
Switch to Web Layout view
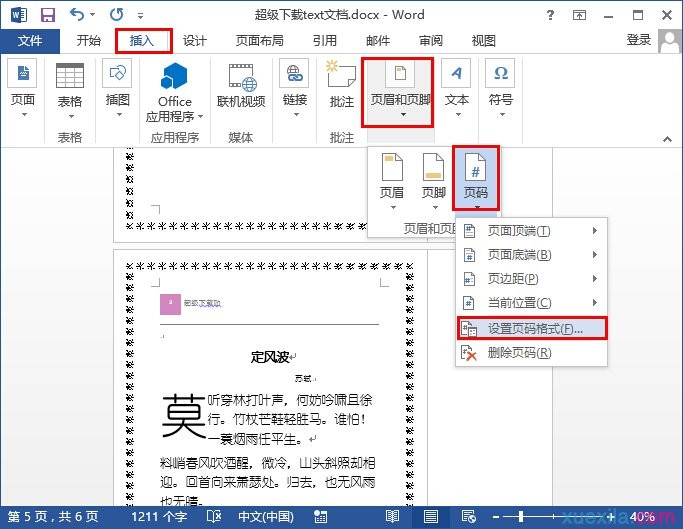tap(469, 517)
